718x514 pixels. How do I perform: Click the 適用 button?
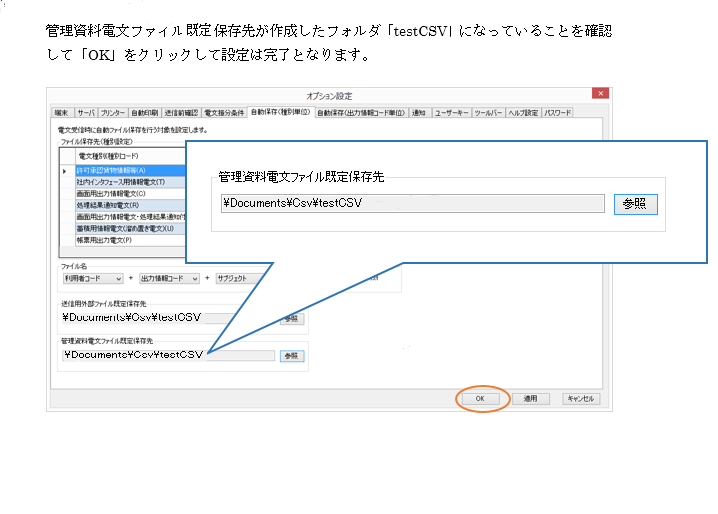click(530, 398)
